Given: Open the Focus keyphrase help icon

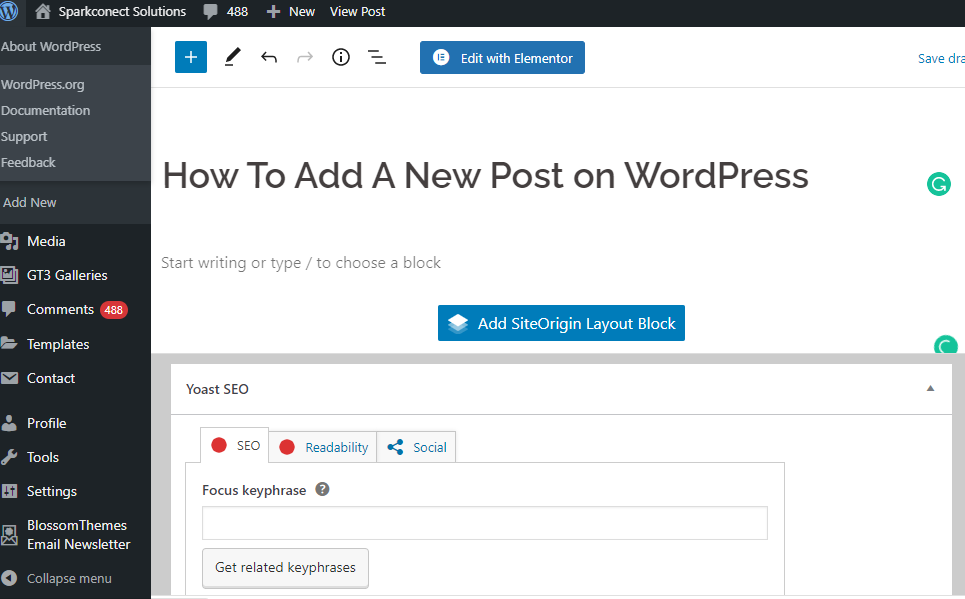Looking at the screenshot, I should tap(322, 489).
